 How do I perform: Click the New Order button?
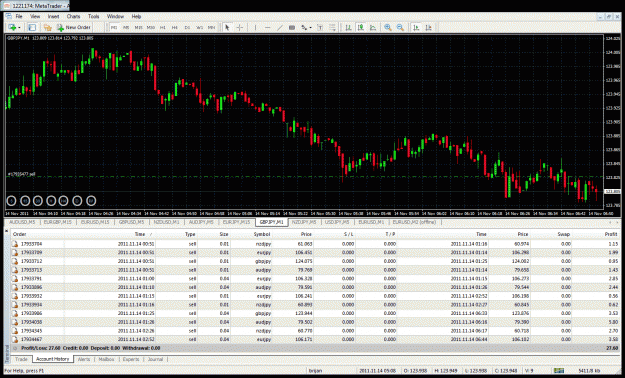tap(74, 28)
